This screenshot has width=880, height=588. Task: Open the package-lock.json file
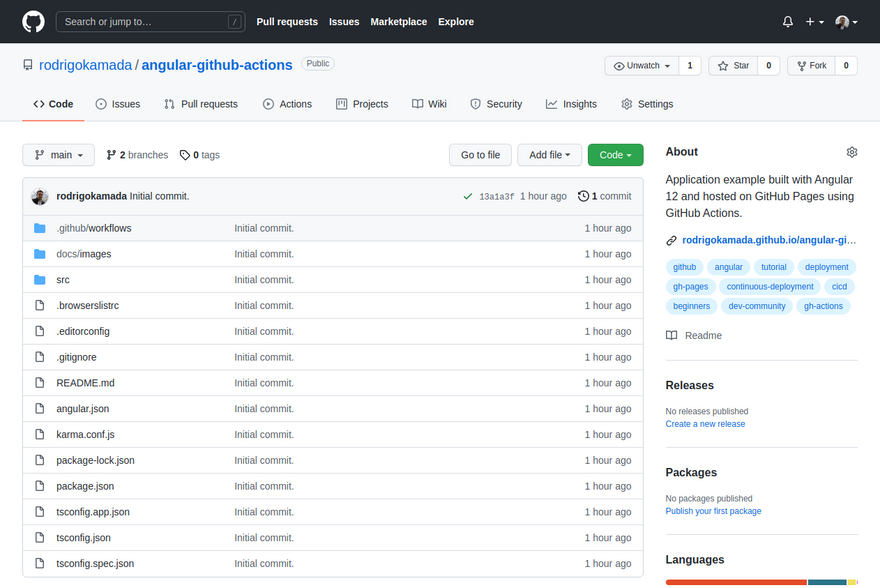click(95, 461)
